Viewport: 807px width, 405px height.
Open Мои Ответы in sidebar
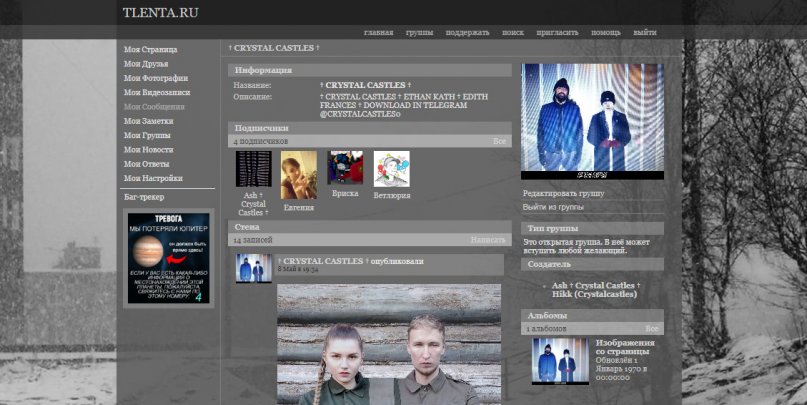tap(146, 164)
